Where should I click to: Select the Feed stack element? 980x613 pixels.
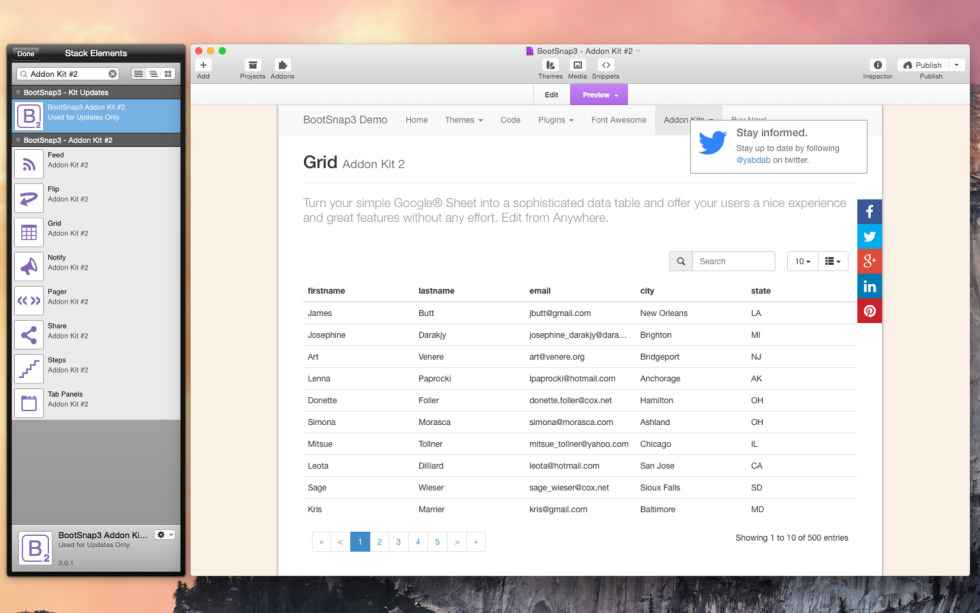coord(96,164)
